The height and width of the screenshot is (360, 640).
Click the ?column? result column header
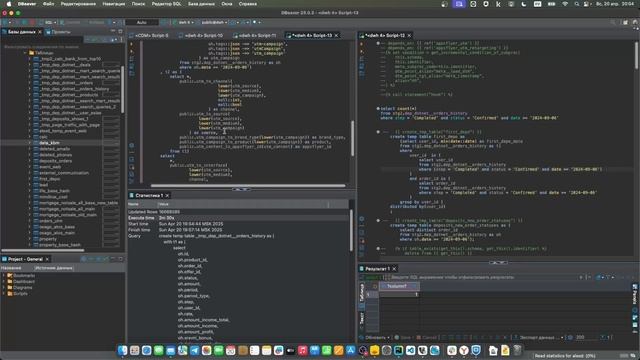pyautogui.click(x=399, y=286)
